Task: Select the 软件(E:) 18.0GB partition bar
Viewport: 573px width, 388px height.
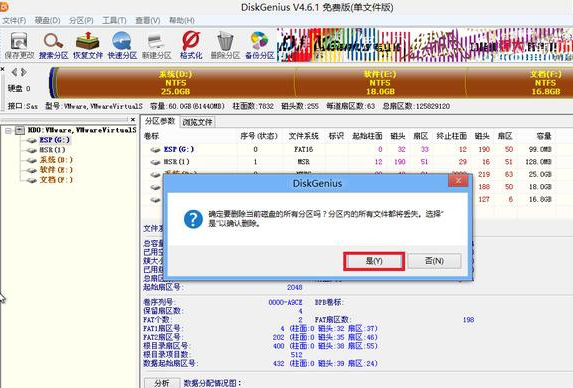Action: pos(380,83)
